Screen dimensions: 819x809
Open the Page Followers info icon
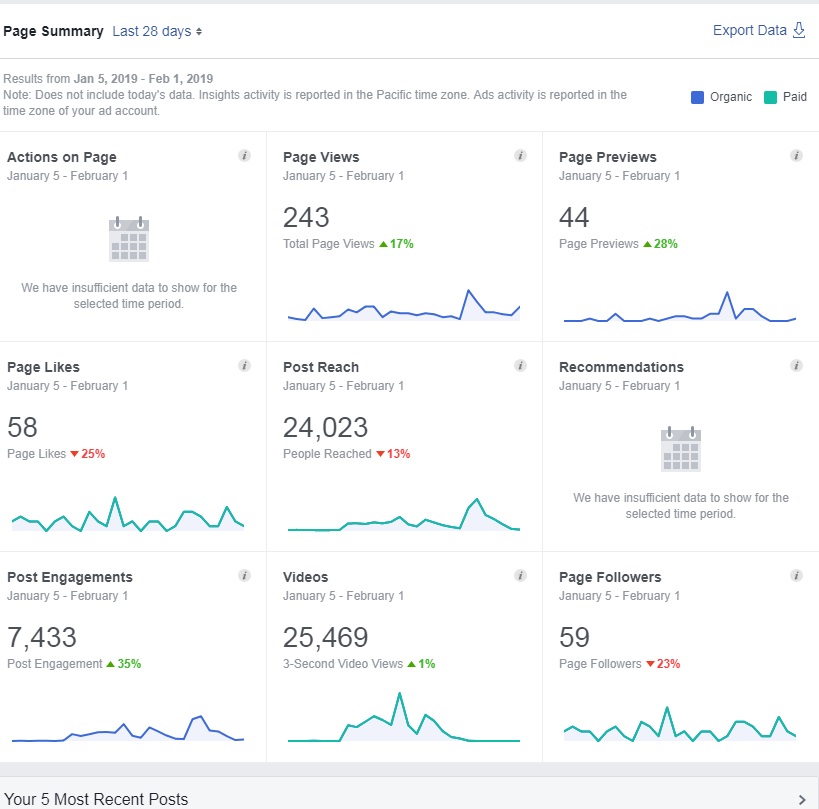point(795,576)
